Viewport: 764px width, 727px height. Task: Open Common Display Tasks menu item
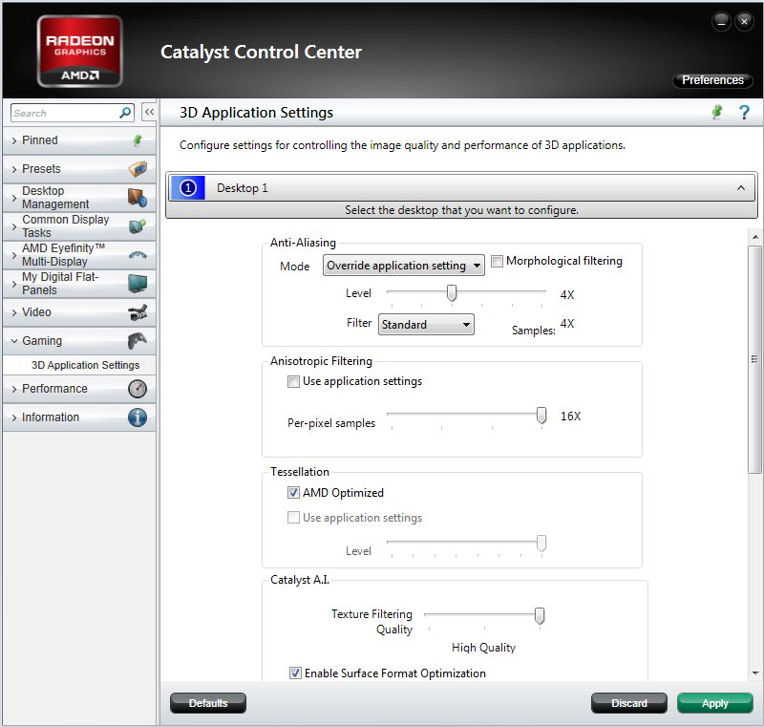(x=79, y=227)
